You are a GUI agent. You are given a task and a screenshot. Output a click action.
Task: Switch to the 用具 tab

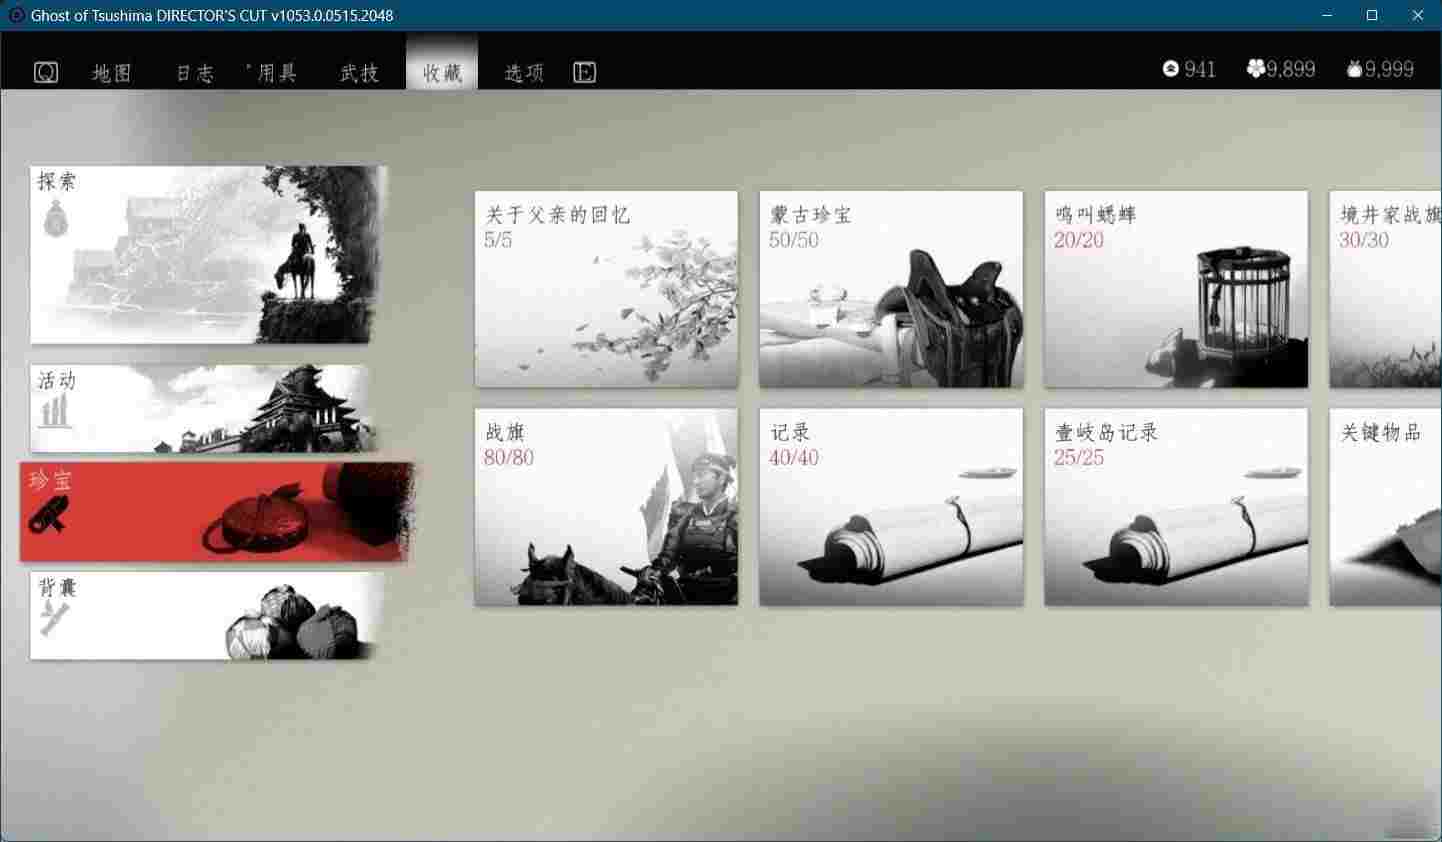tap(277, 73)
